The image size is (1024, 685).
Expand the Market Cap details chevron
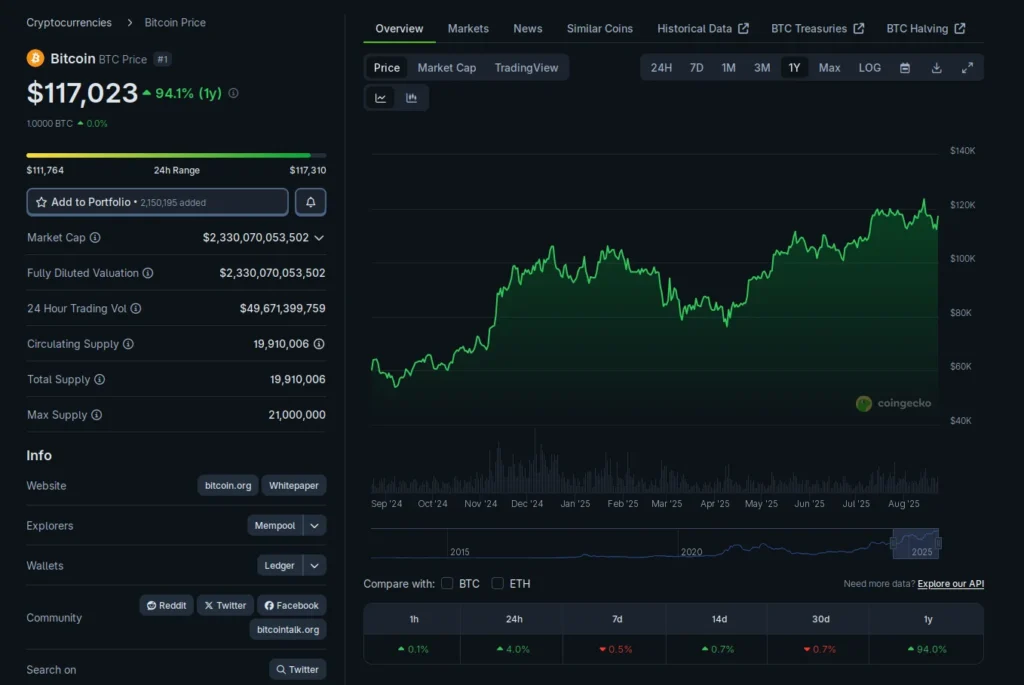tap(319, 238)
